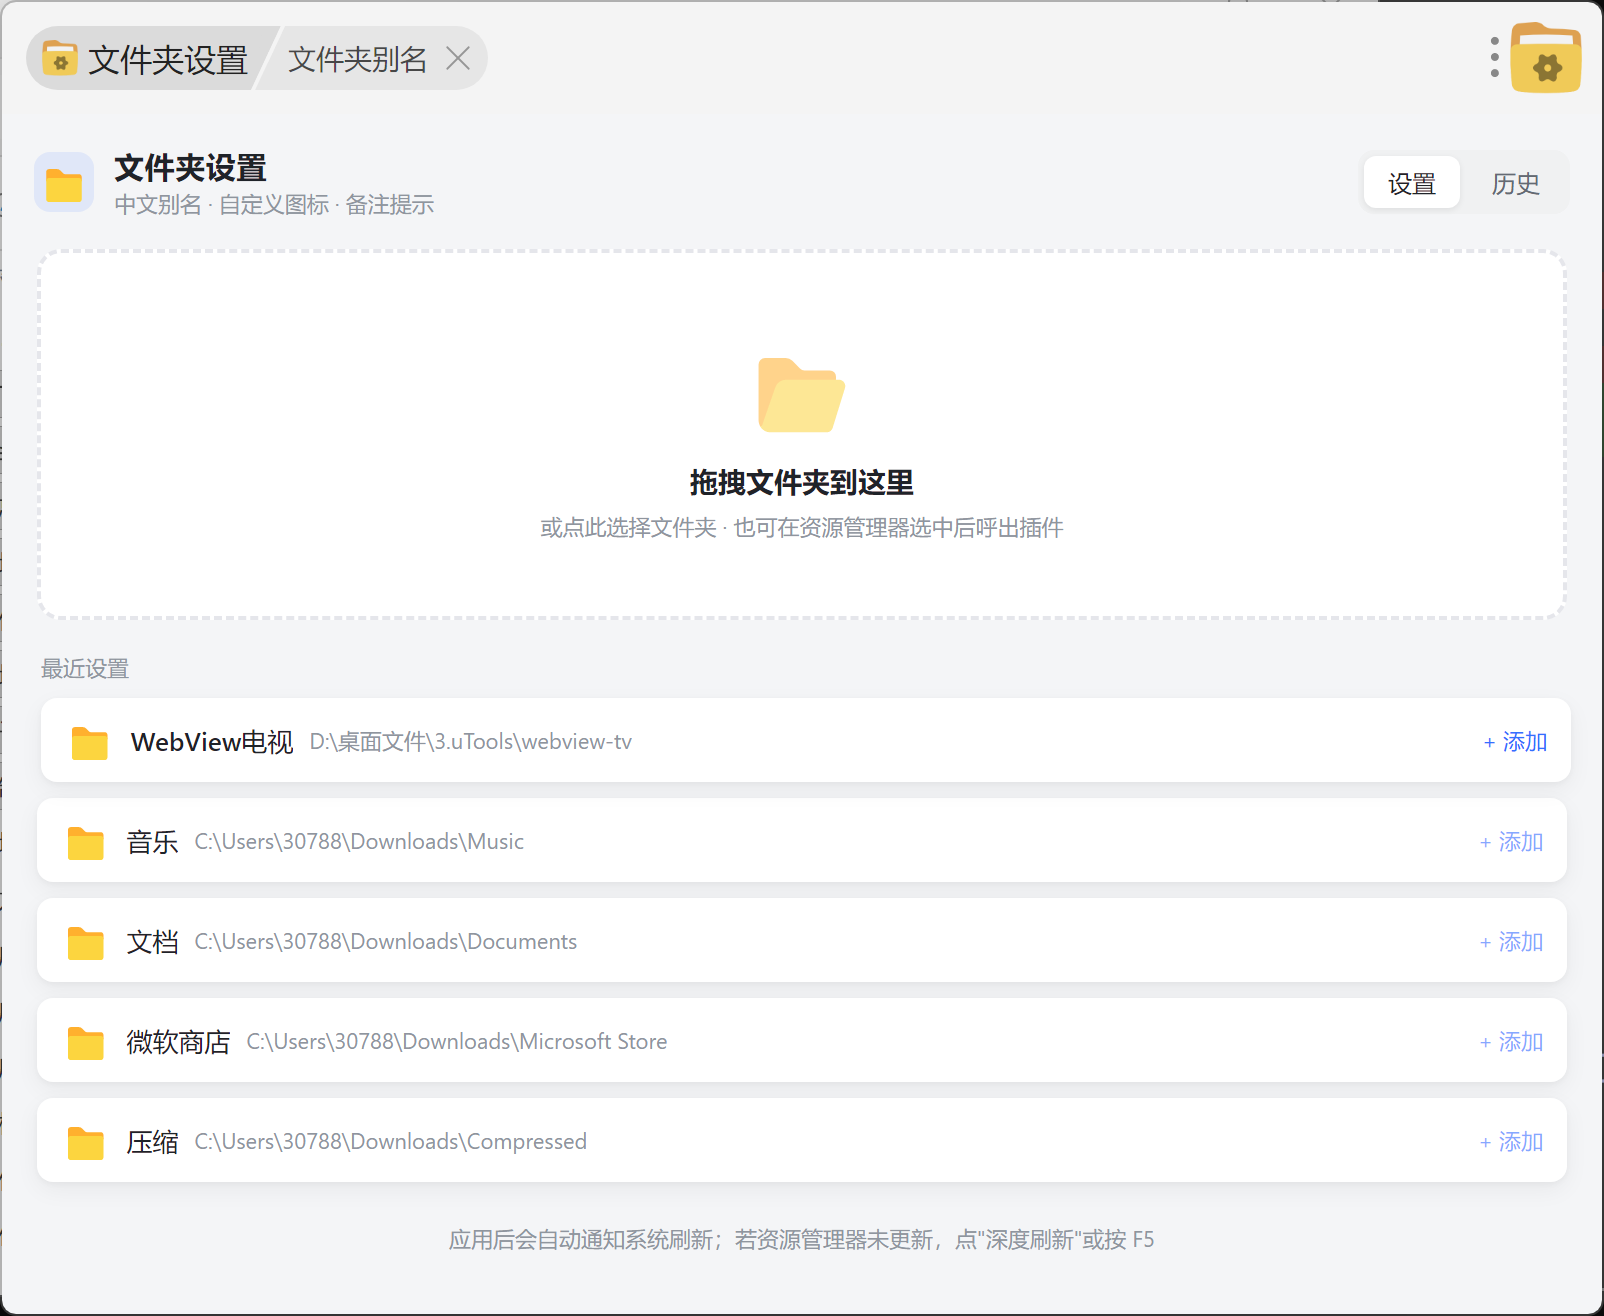The height and width of the screenshot is (1316, 1604).
Task: Click the 最近设置 section label
Action: 85,668
